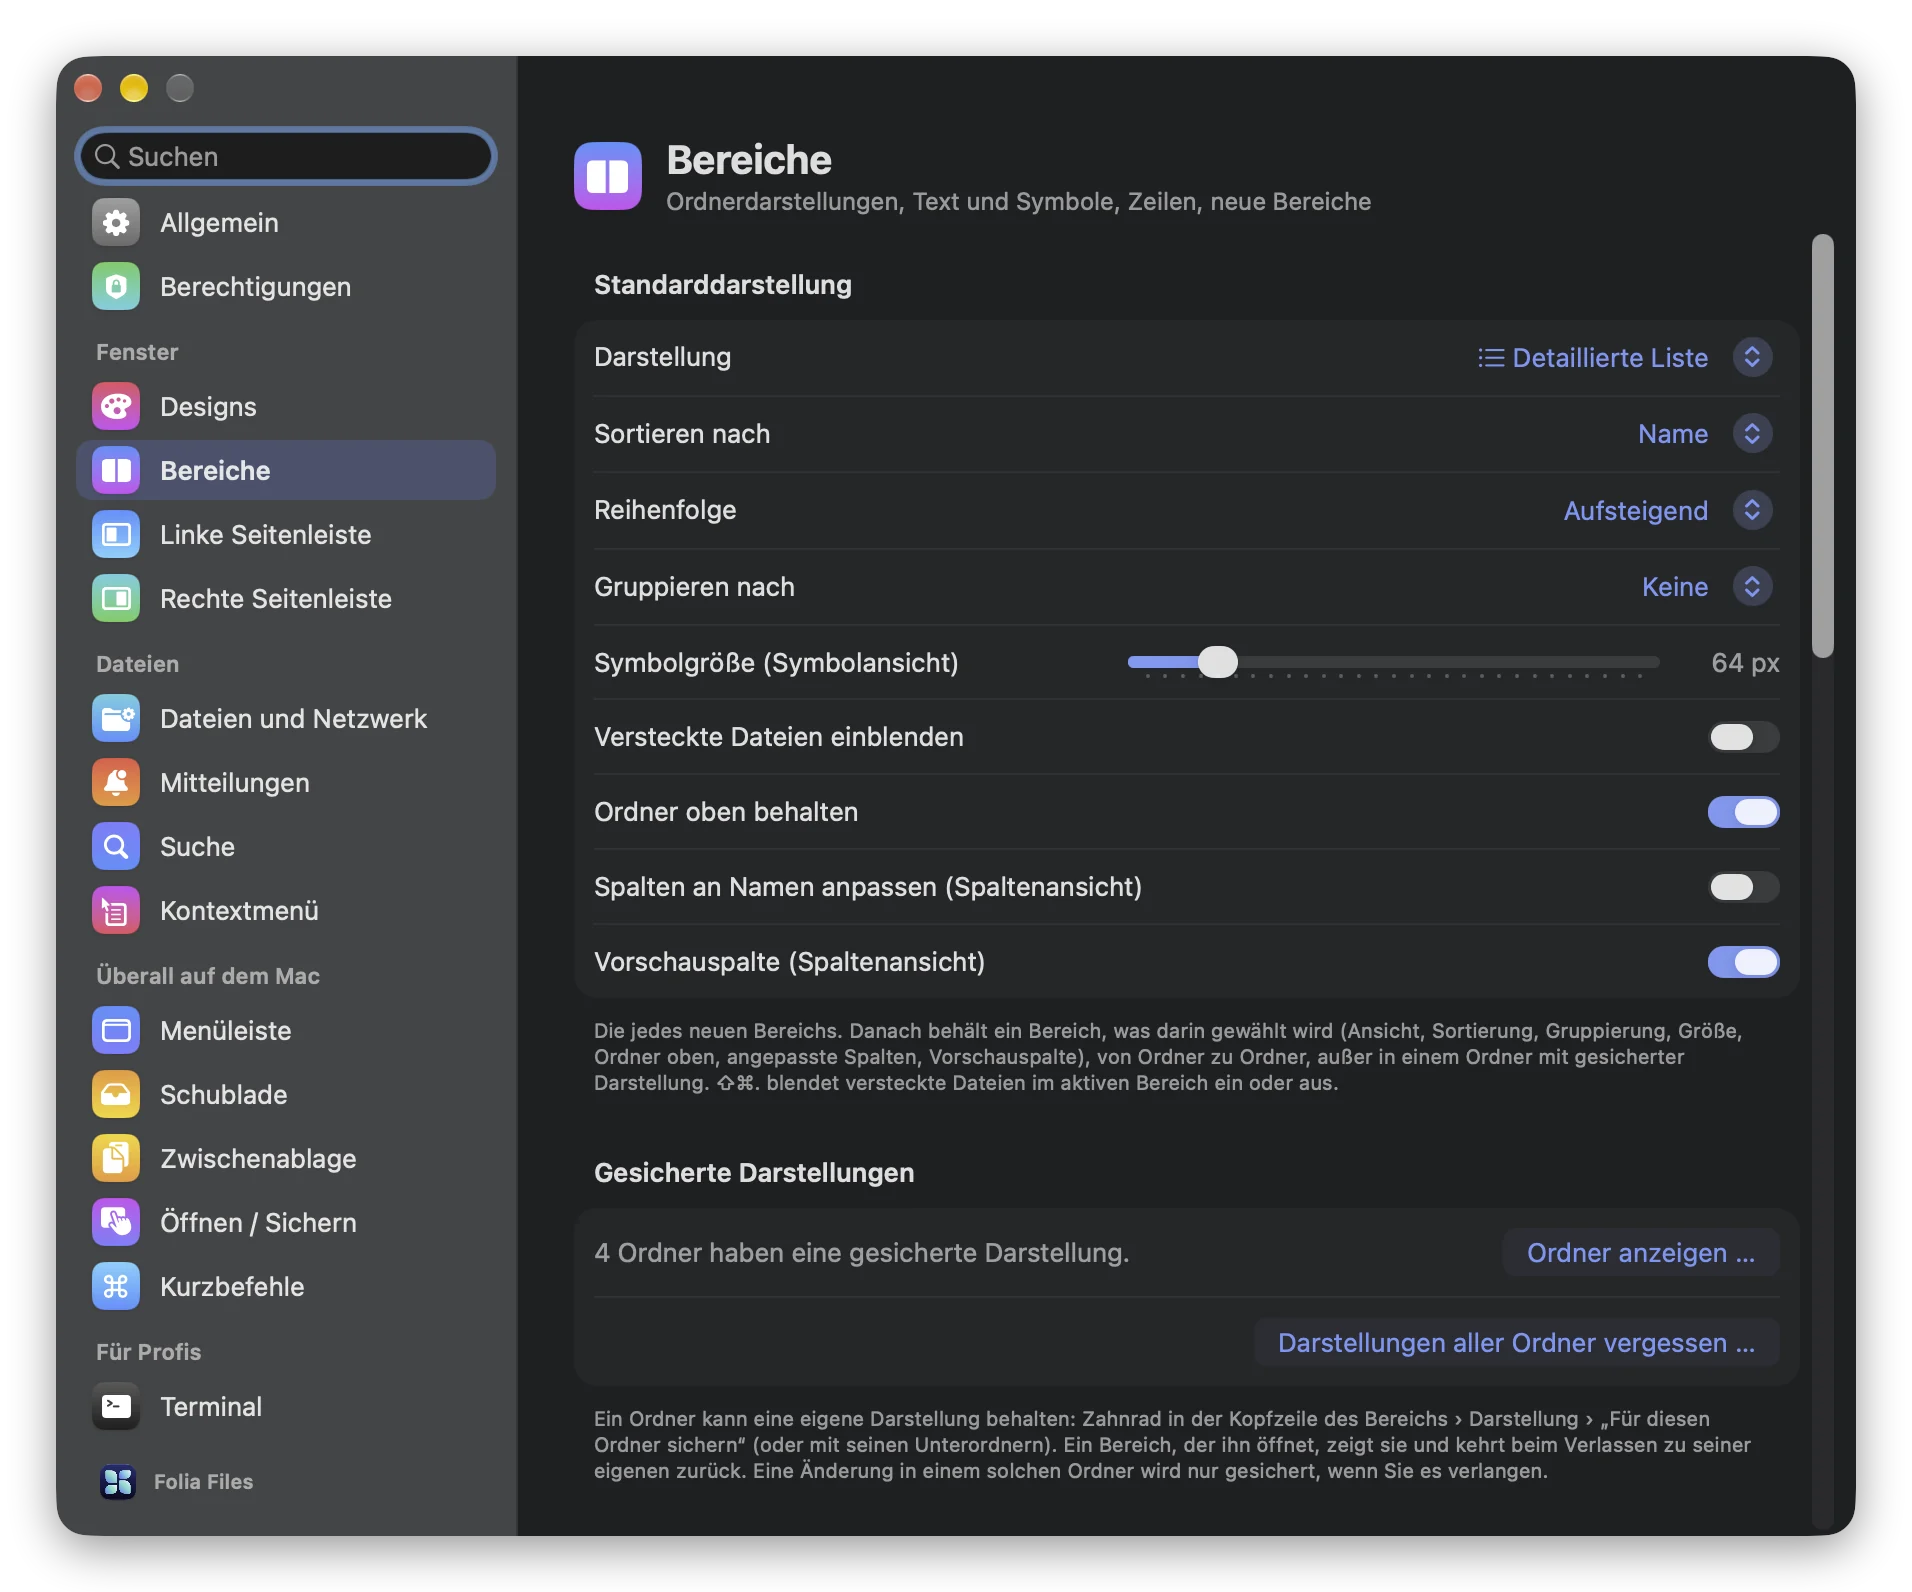Open the Darstellung dropdown Detaillierte Liste
The image size is (1912, 1592).
click(x=1624, y=358)
